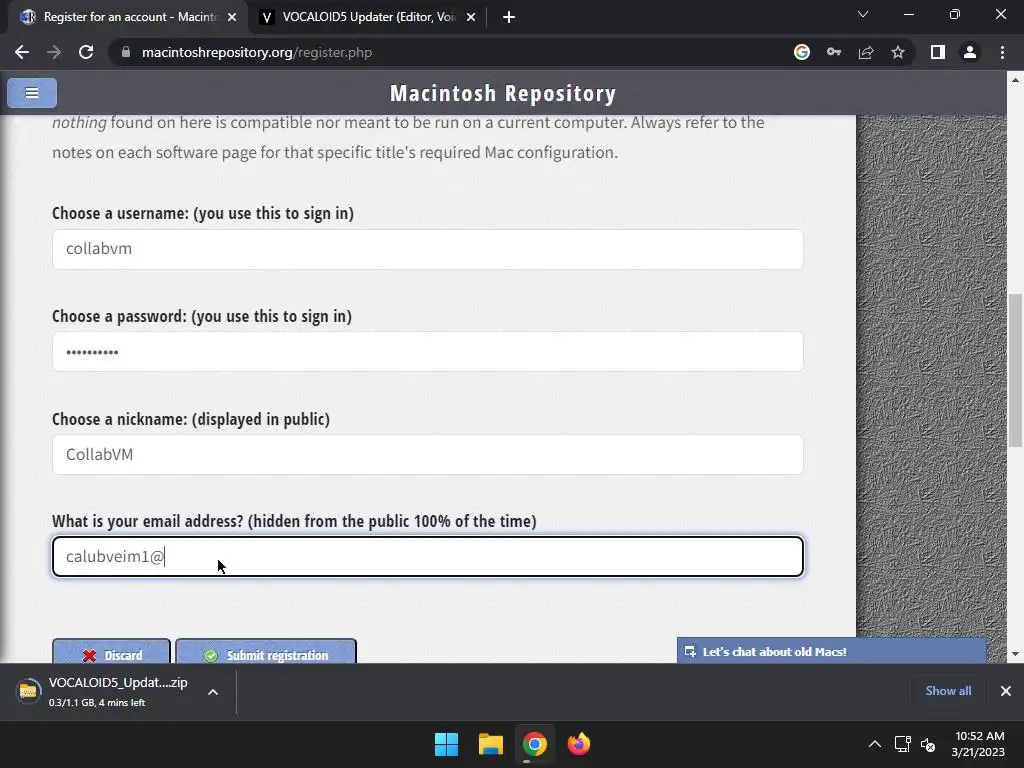Open the hamburger menu on Macintosh Repository
The height and width of the screenshot is (768, 1024).
[x=32, y=93]
